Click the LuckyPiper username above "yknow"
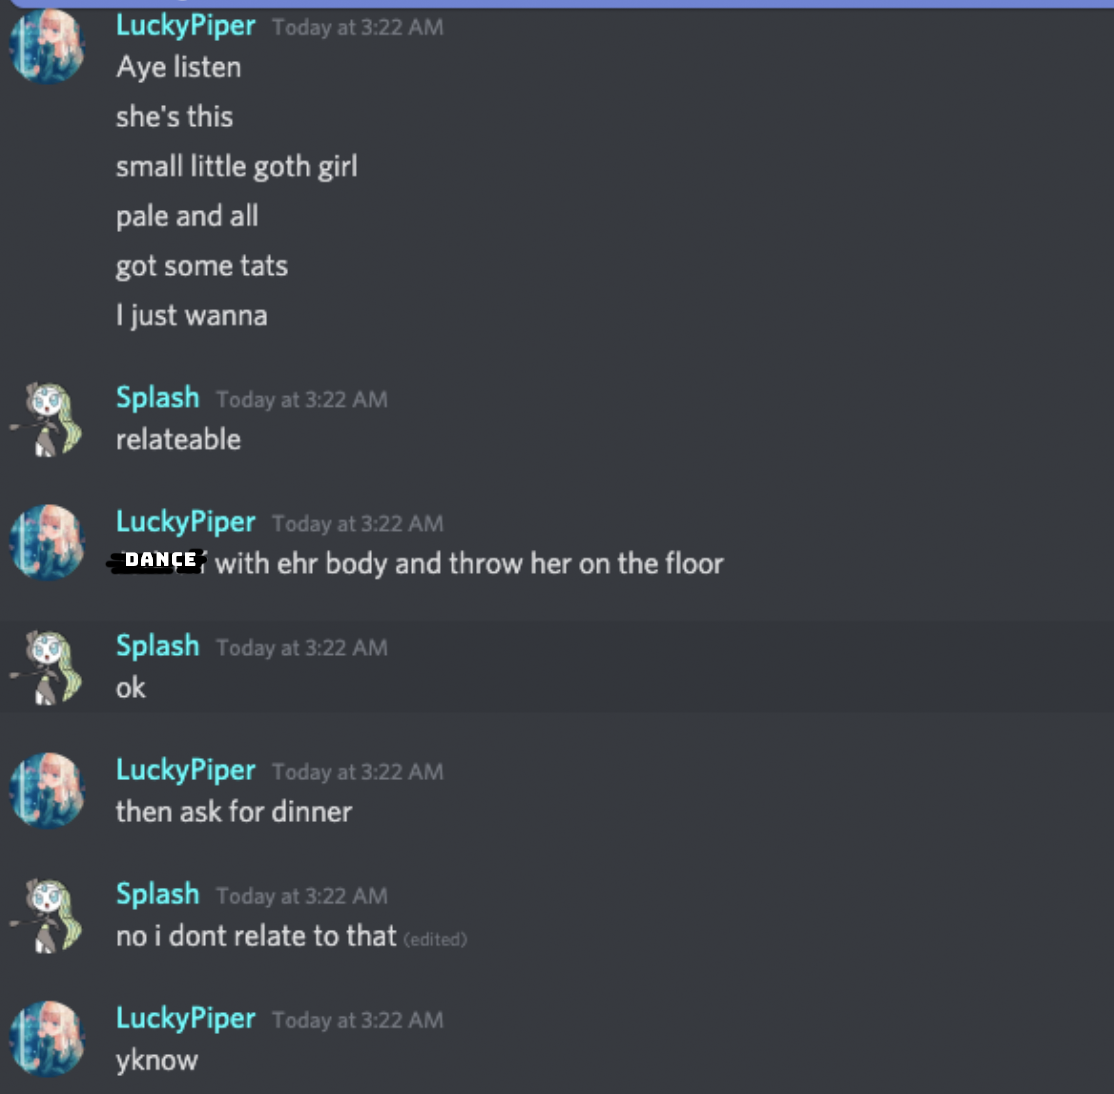 pos(185,1019)
